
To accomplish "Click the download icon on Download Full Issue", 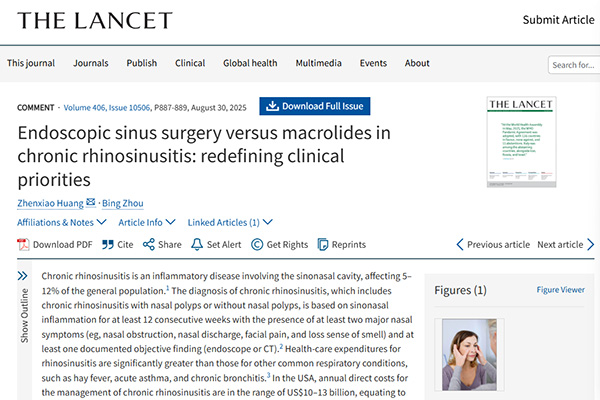I will pyautogui.click(x=271, y=106).
